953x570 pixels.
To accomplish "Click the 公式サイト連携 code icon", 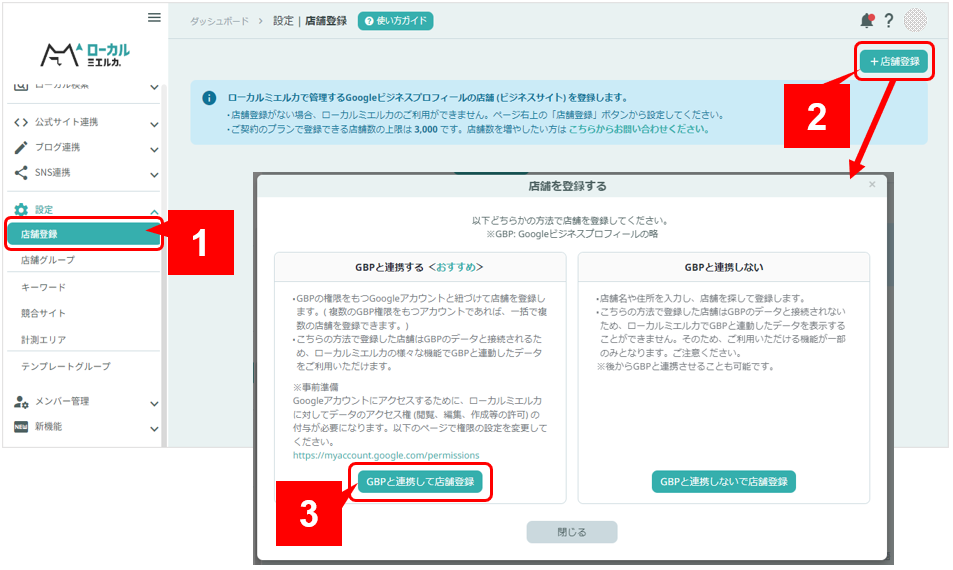I will [x=21, y=123].
